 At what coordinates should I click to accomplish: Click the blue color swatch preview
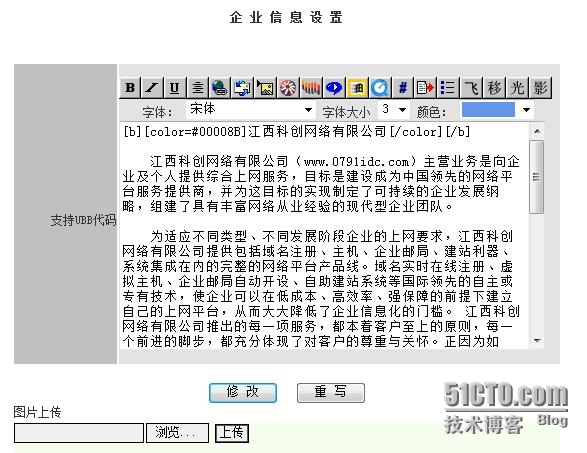point(488,110)
